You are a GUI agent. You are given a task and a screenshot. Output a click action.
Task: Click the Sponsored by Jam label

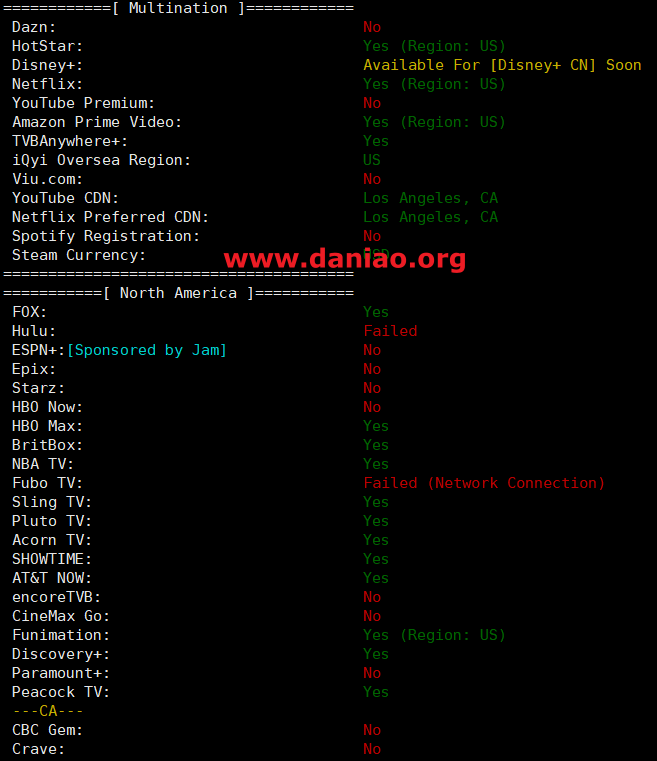tap(147, 350)
